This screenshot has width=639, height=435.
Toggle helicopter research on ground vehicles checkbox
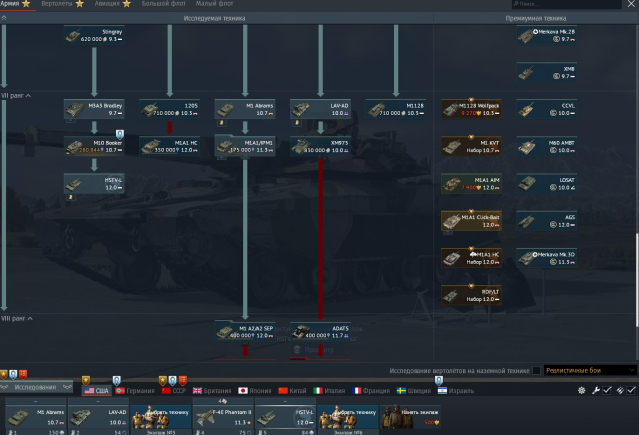click(537, 370)
